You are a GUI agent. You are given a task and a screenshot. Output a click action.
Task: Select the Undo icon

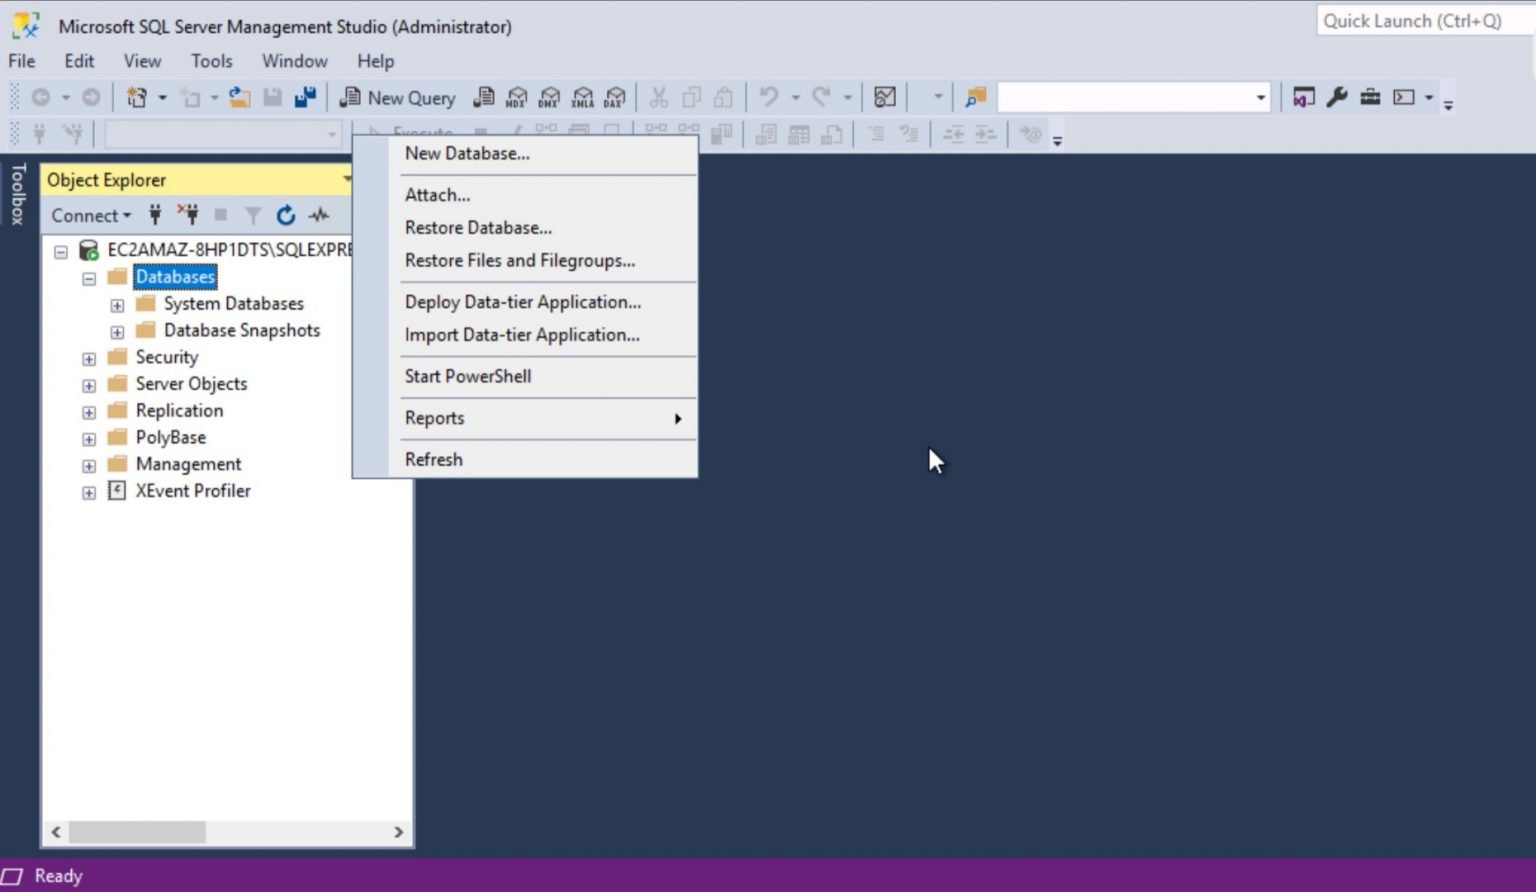(x=768, y=97)
